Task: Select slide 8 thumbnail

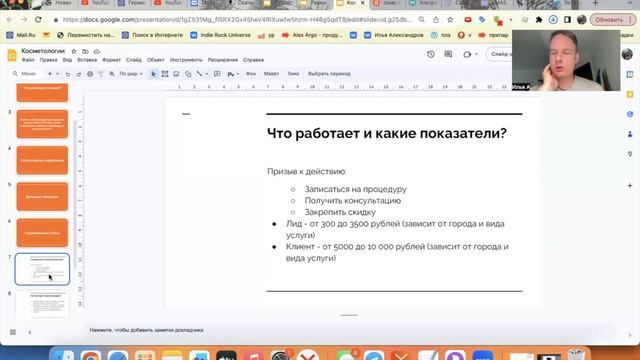Action: click(x=42, y=304)
